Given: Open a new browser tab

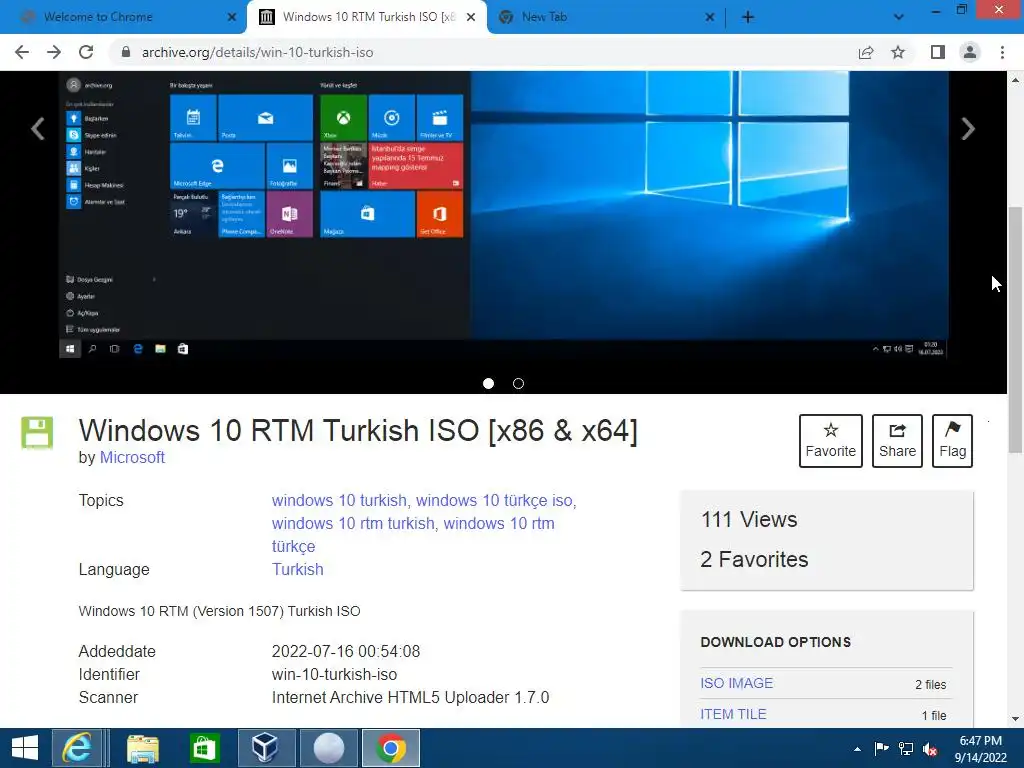Looking at the screenshot, I should tap(748, 17).
